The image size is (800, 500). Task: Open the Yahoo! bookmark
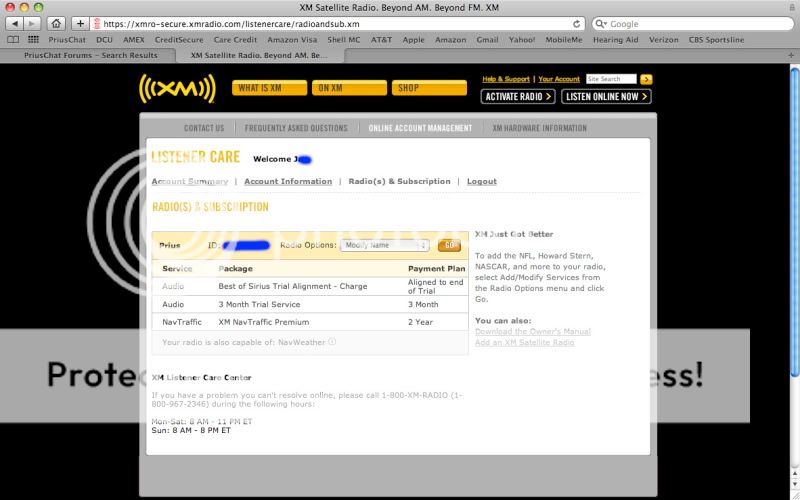click(x=522, y=39)
